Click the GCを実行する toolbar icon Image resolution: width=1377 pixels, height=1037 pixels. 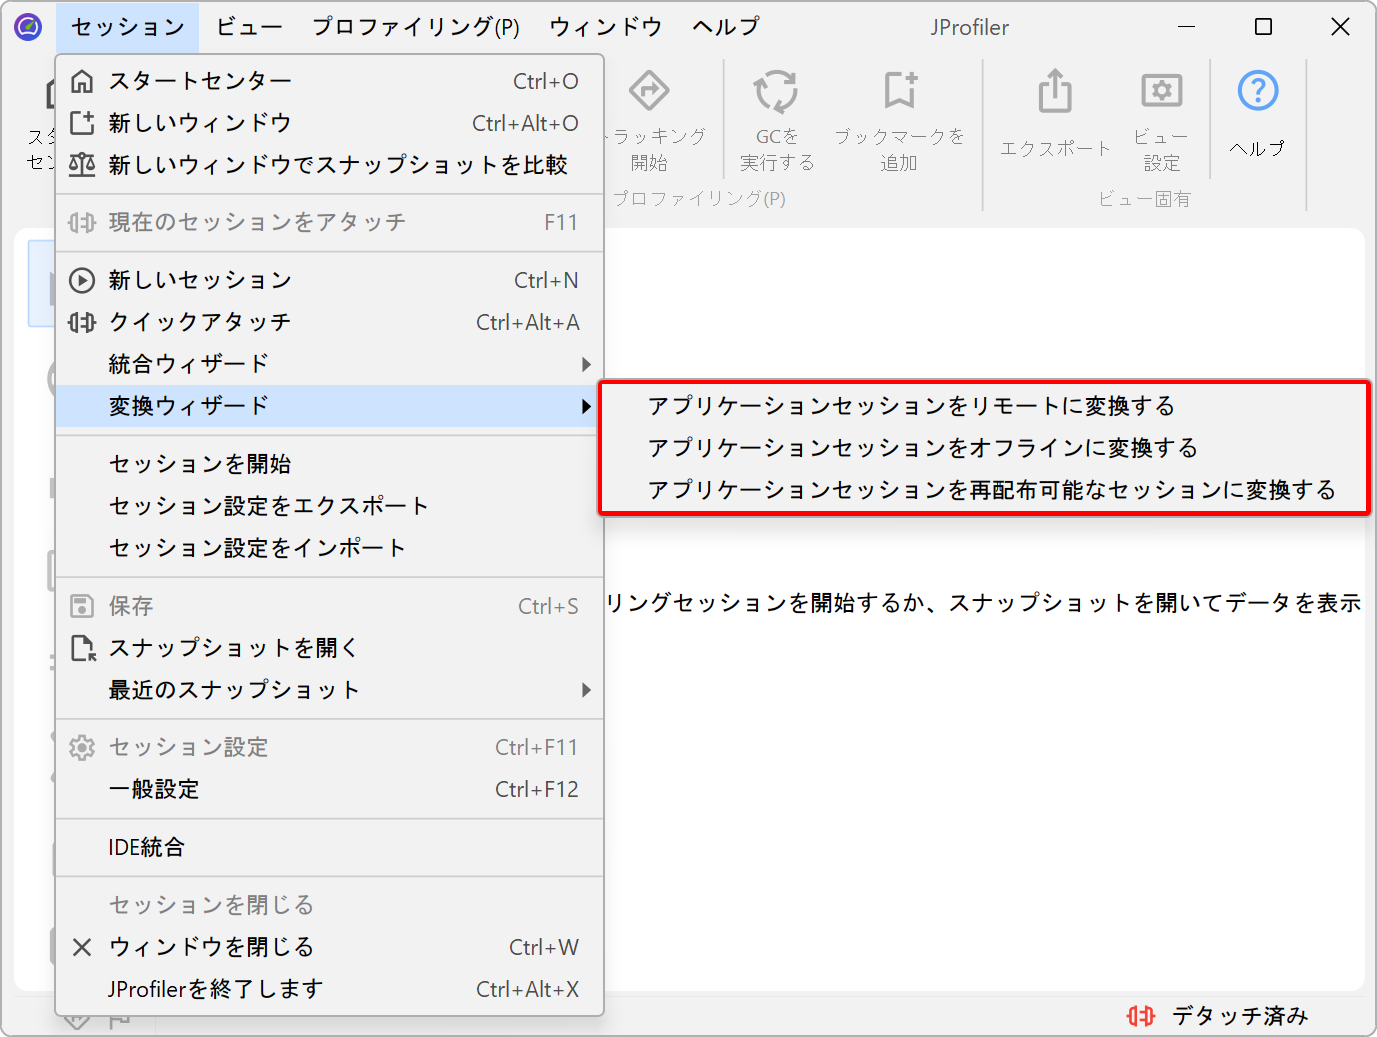point(776,92)
